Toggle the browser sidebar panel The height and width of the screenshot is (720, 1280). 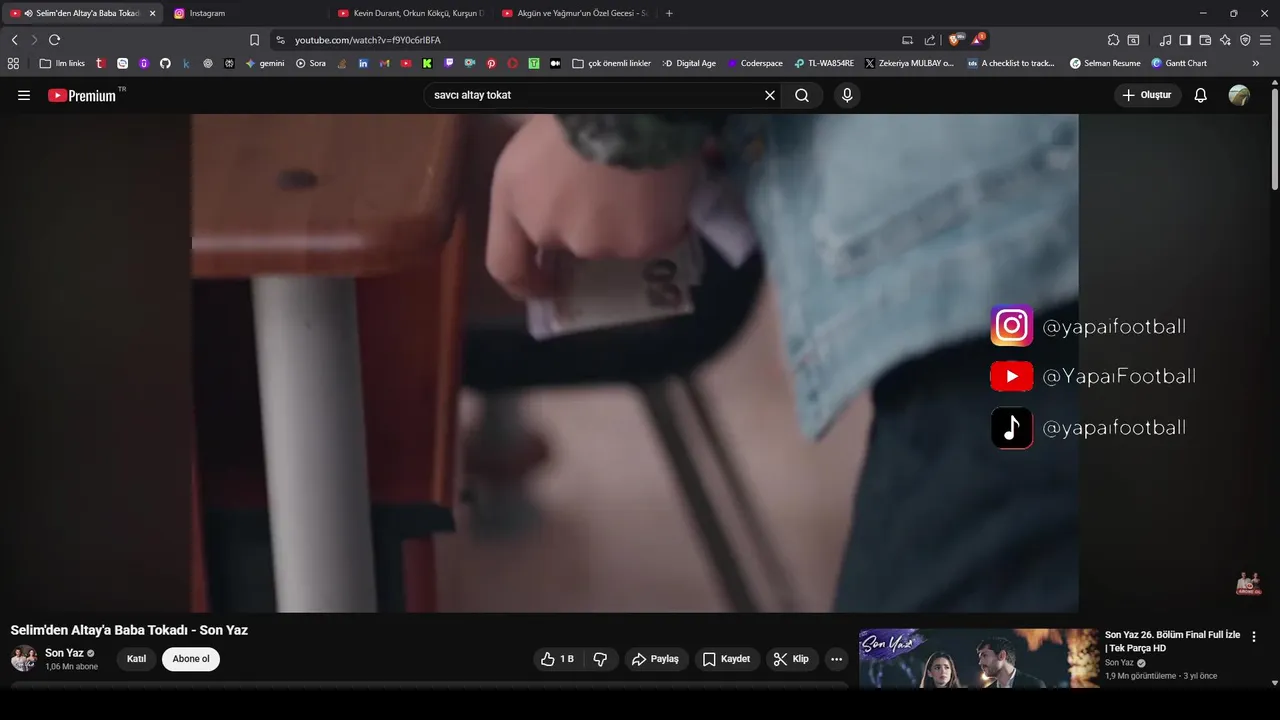pos(1185,40)
